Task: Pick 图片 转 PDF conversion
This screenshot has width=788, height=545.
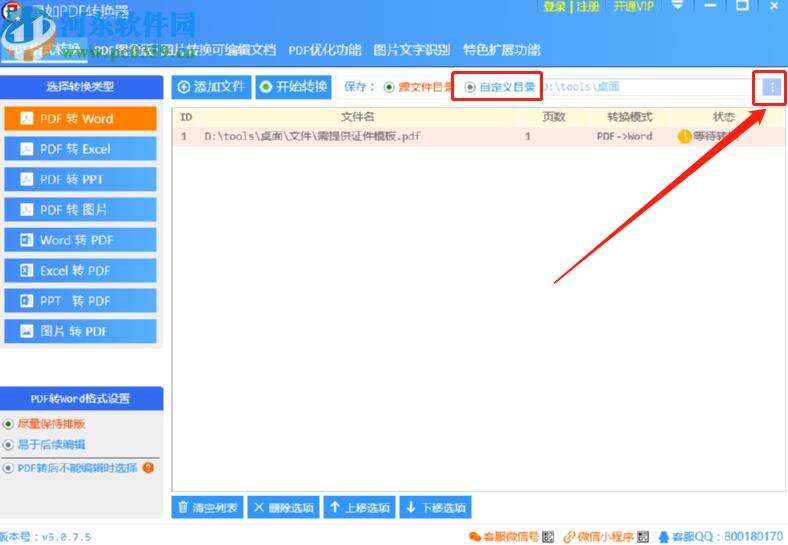Action: [x=80, y=331]
